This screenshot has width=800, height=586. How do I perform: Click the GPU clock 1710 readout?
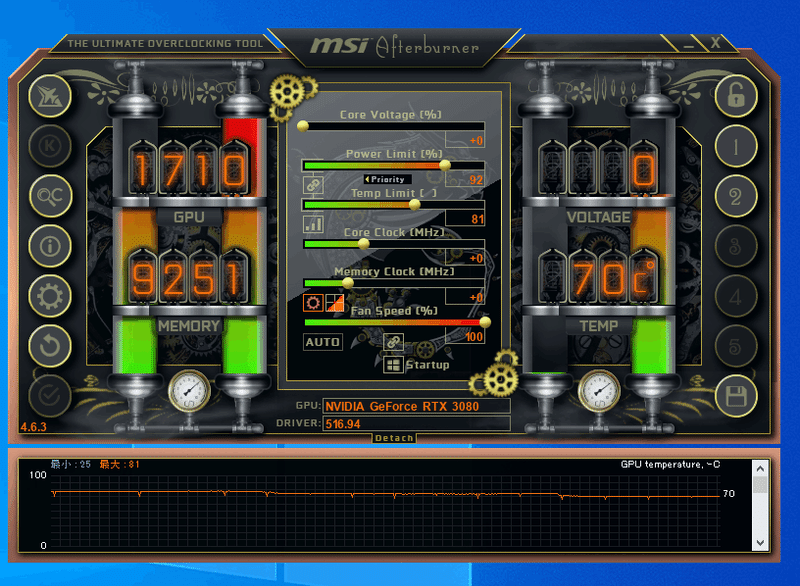[x=189, y=169]
